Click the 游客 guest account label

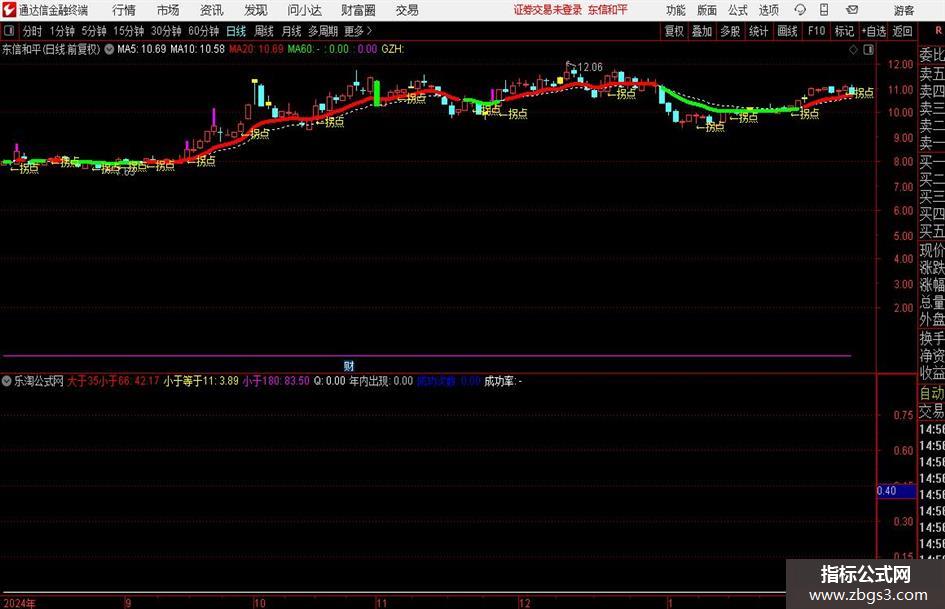point(903,10)
